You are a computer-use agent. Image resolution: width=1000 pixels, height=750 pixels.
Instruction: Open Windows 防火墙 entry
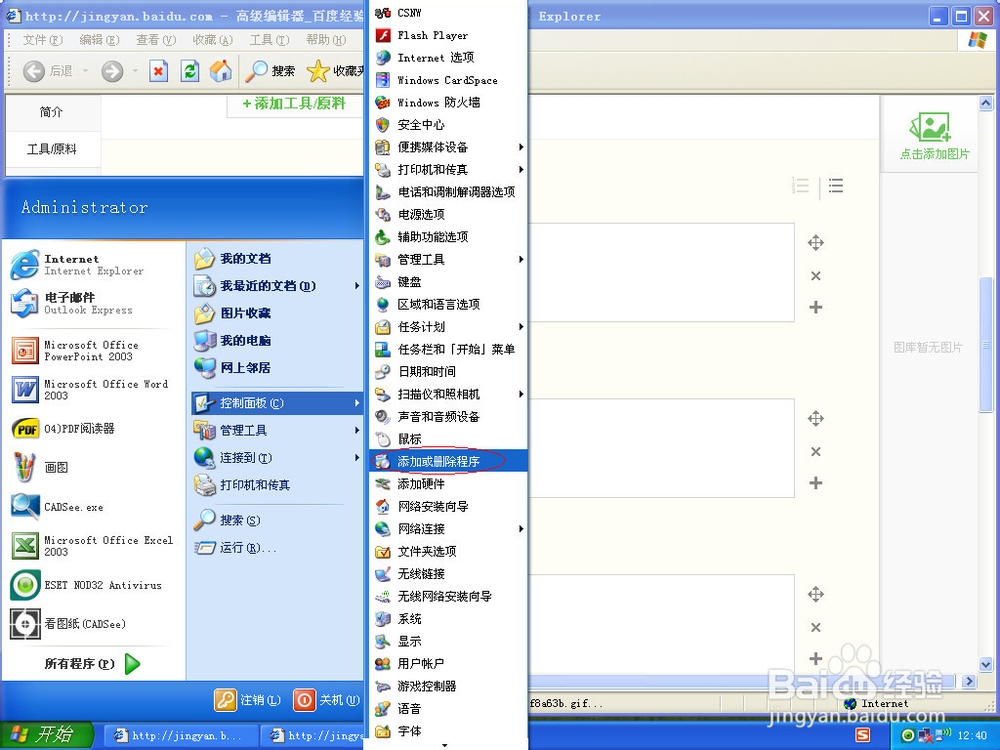(448, 102)
